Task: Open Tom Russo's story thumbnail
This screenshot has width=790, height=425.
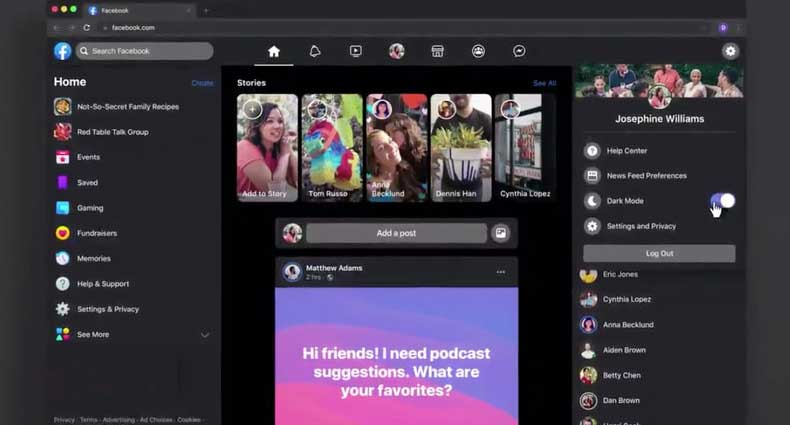Action: 331,147
